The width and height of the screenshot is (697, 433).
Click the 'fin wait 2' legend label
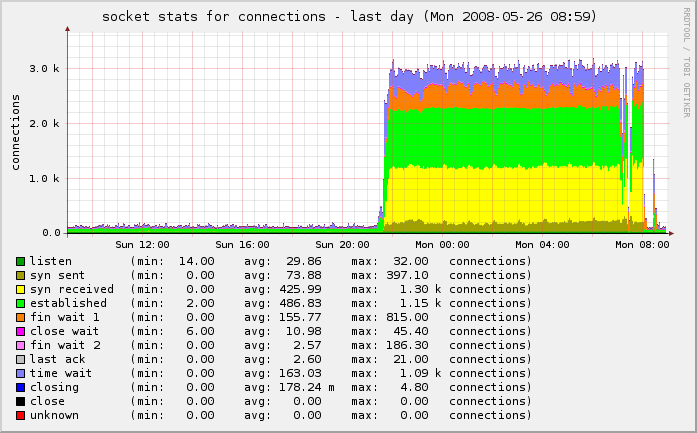(65, 345)
